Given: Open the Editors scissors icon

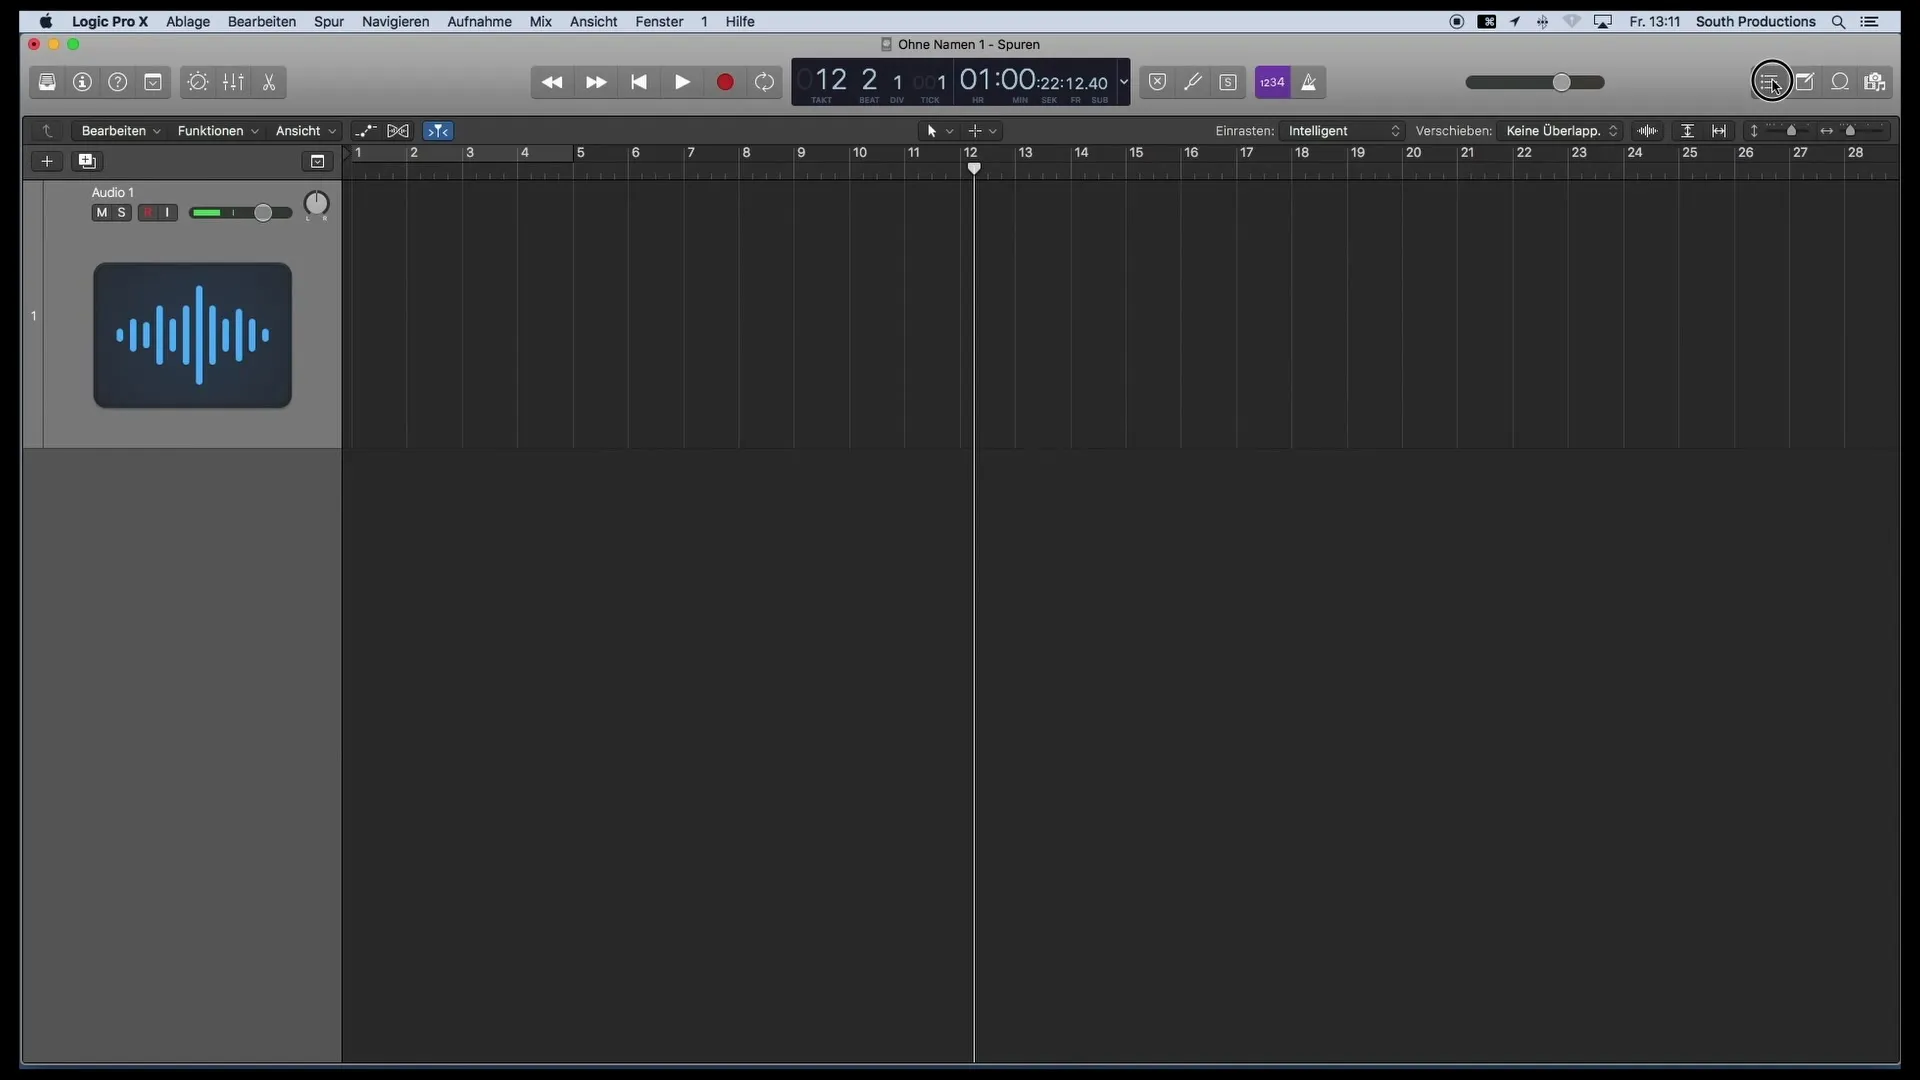Looking at the screenshot, I should point(269,82).
